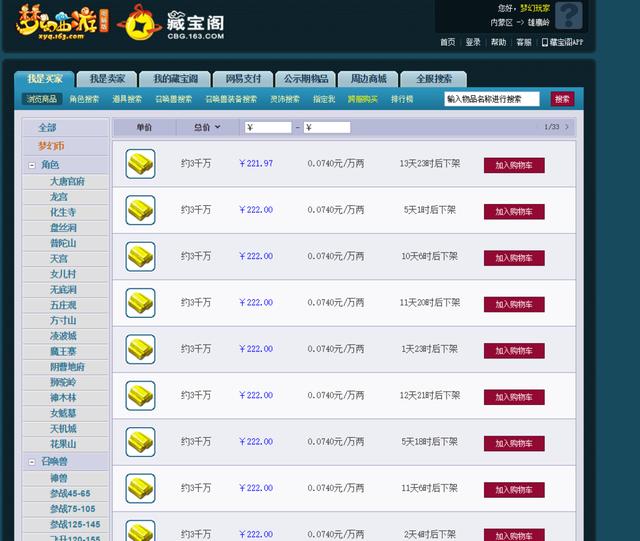Click gold icon for 5天1时 listing
Viewport: 640px width, 541px height.
coord(140,210)
